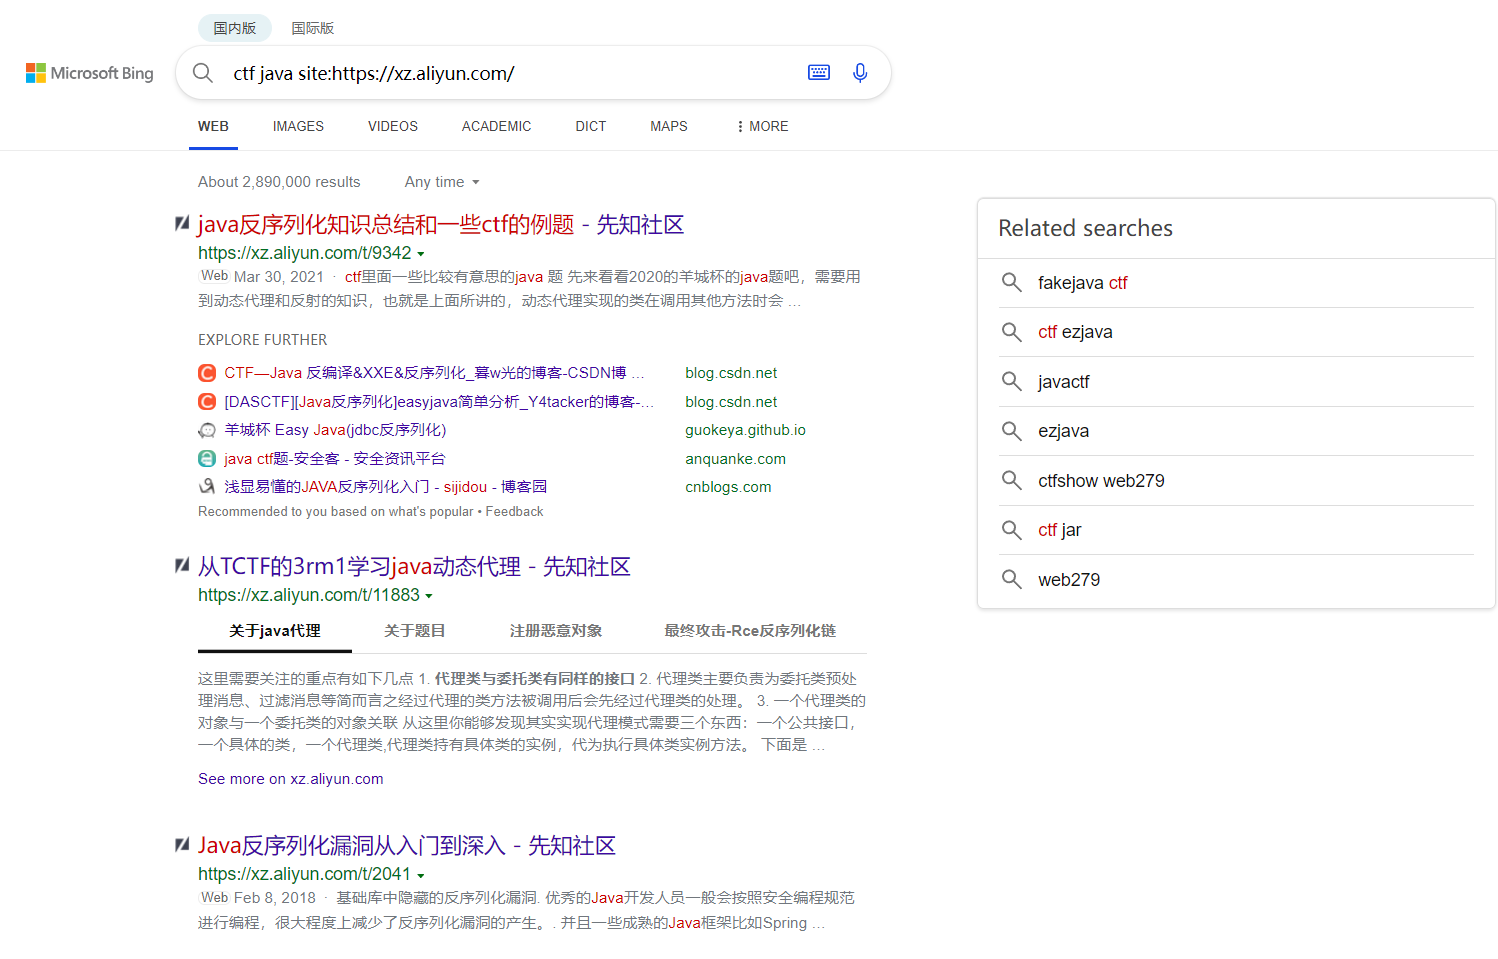Image resolution: width=1498 pixels, height=959 pixels.
Task: Click the anquanke icon beside java ctf题
Action: (207, 459)
